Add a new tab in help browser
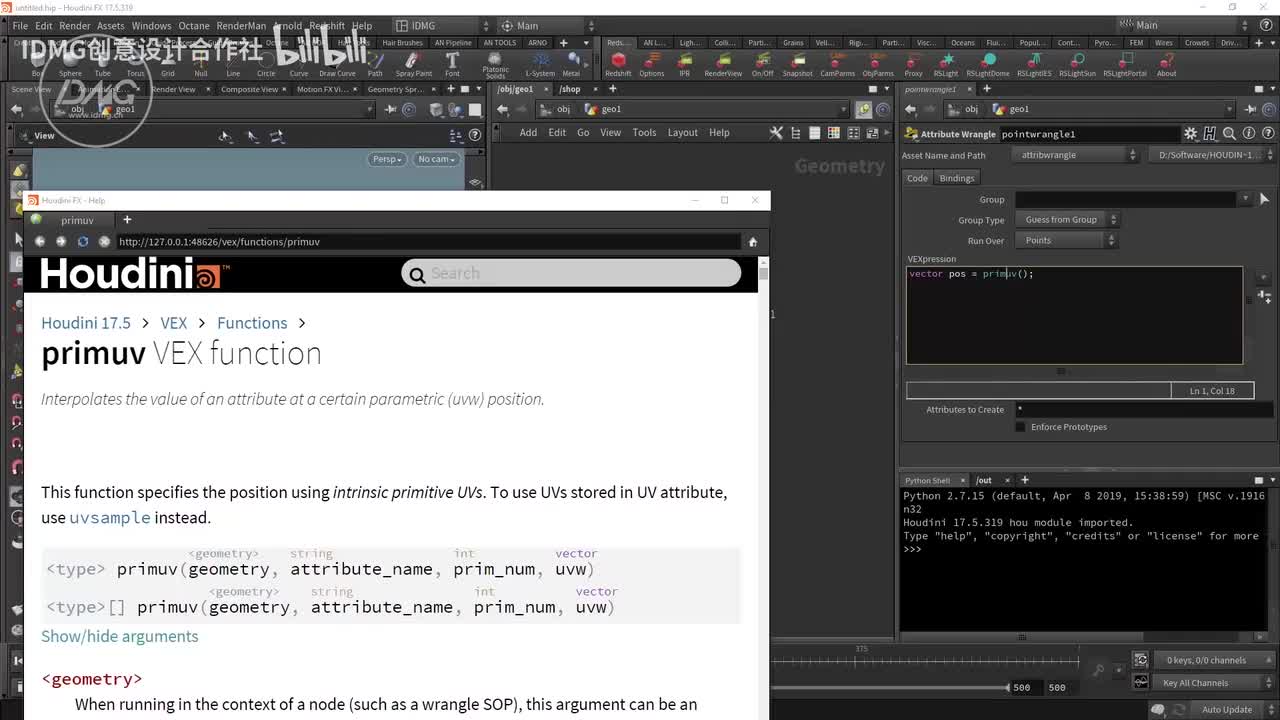This screenshot has width=1280, height=720. (x=127, y=220)
